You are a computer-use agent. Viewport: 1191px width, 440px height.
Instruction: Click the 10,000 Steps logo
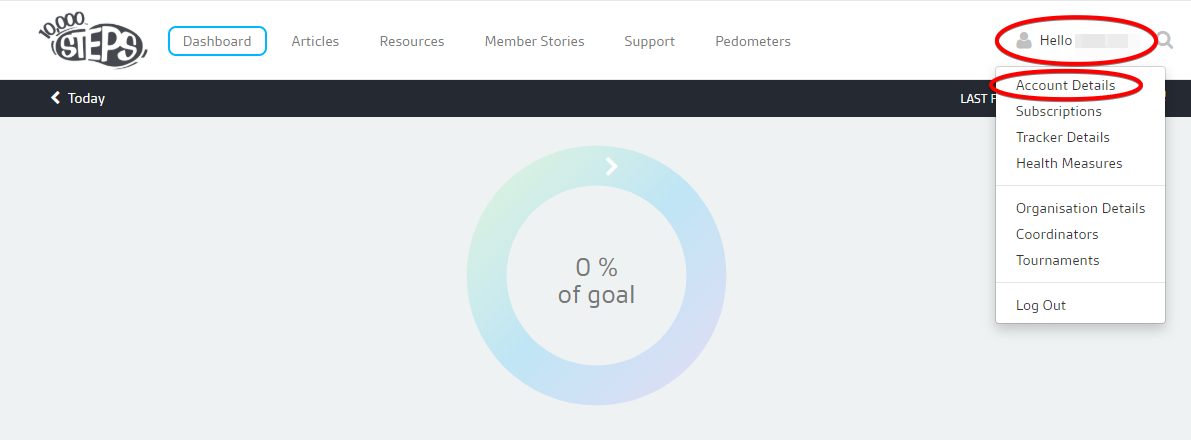coord(92,42)
